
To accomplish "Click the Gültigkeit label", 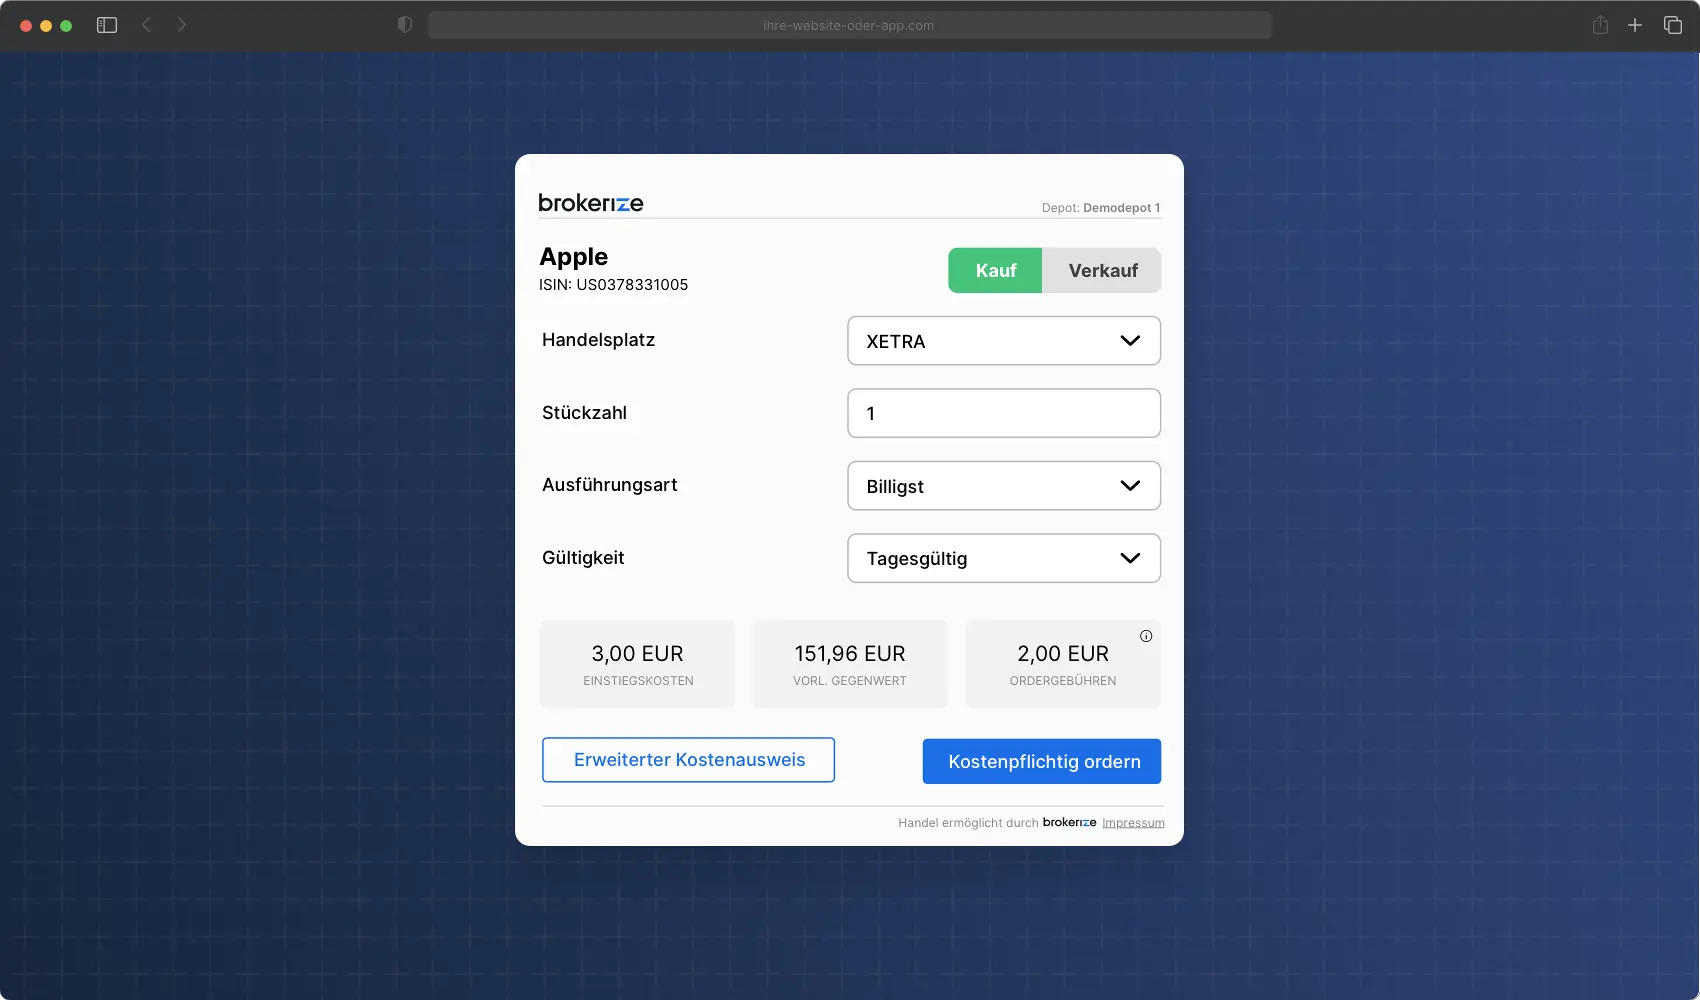I will pyautogui.click(x=583, y=558).
